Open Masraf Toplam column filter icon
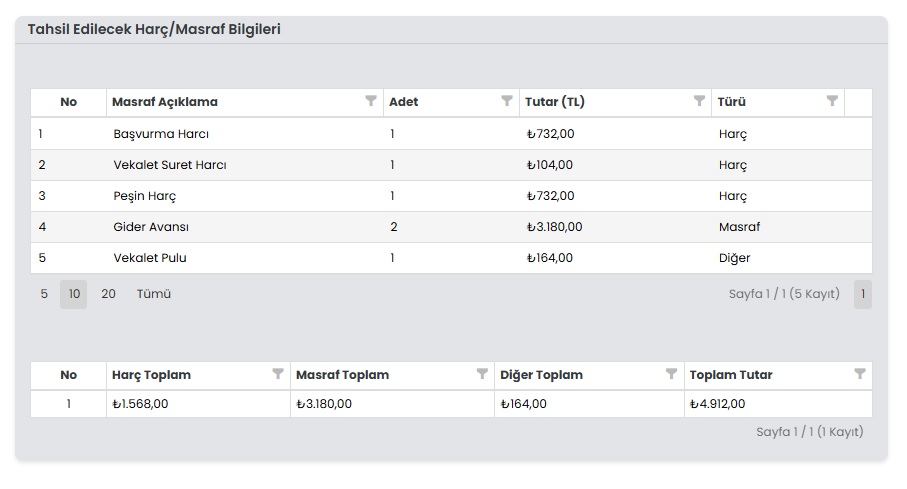 click(x=482, y=374)
